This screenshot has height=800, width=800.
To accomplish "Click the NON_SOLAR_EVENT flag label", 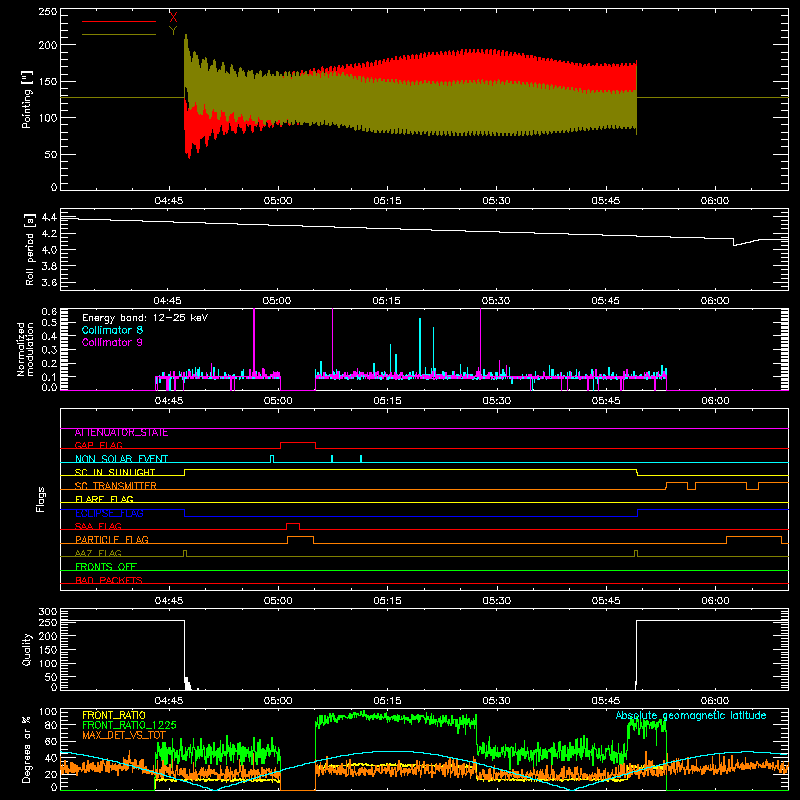I will pos(121,459).
